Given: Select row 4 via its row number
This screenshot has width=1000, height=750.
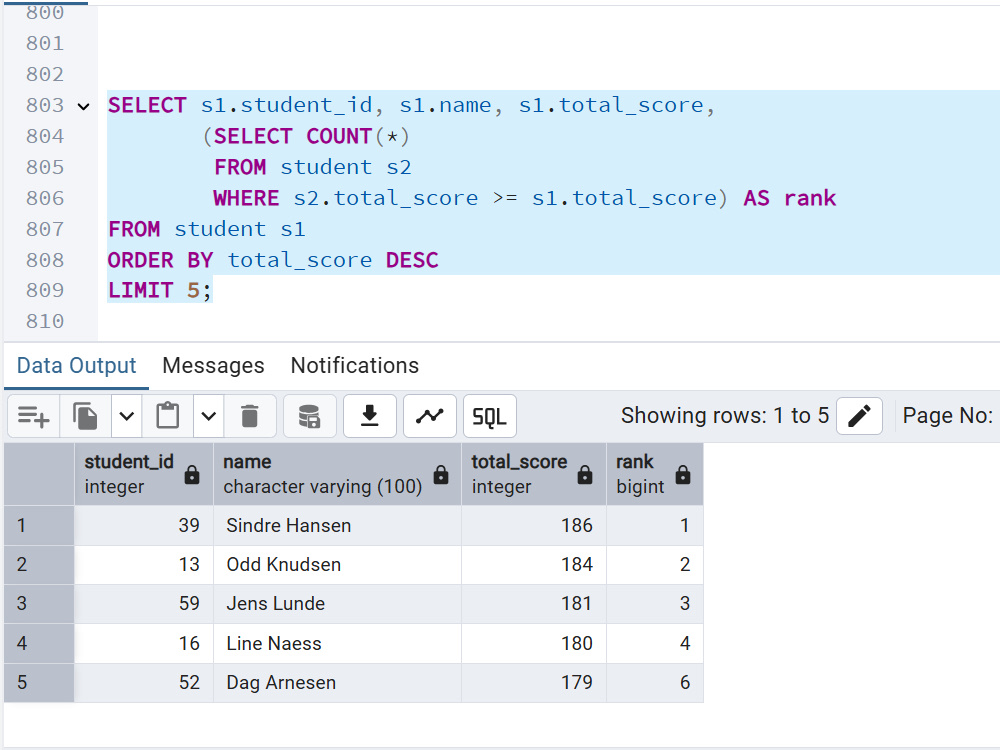Looking at the screenshot, I should (39, 643).
